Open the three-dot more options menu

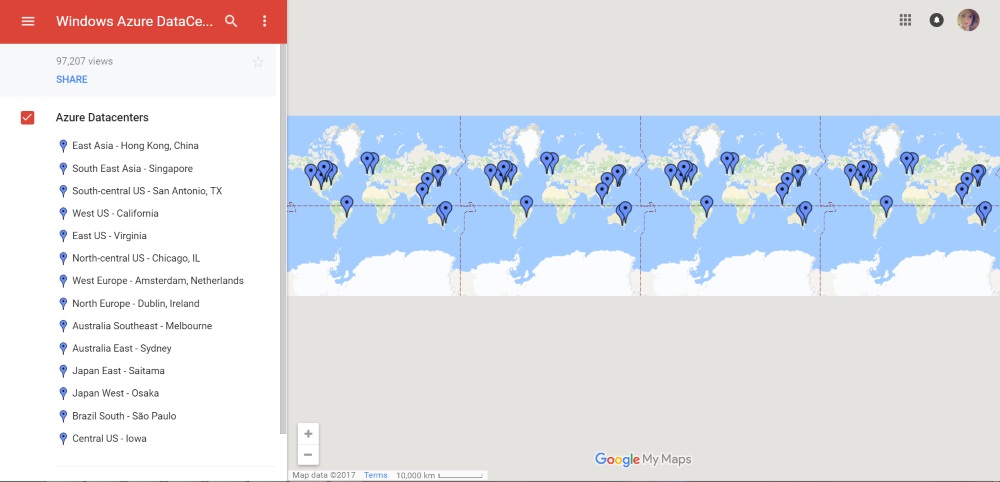pos(264,21)
